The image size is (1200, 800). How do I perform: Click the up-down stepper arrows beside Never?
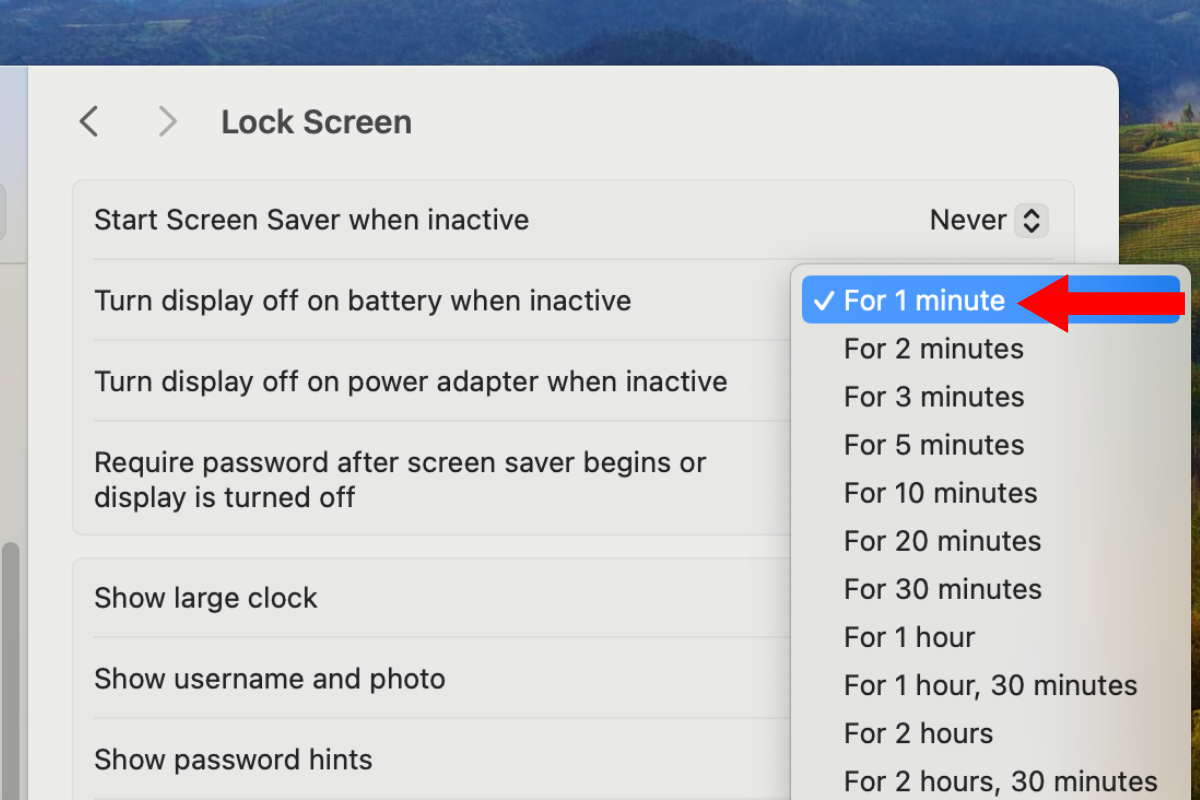tap(1031, 220)
